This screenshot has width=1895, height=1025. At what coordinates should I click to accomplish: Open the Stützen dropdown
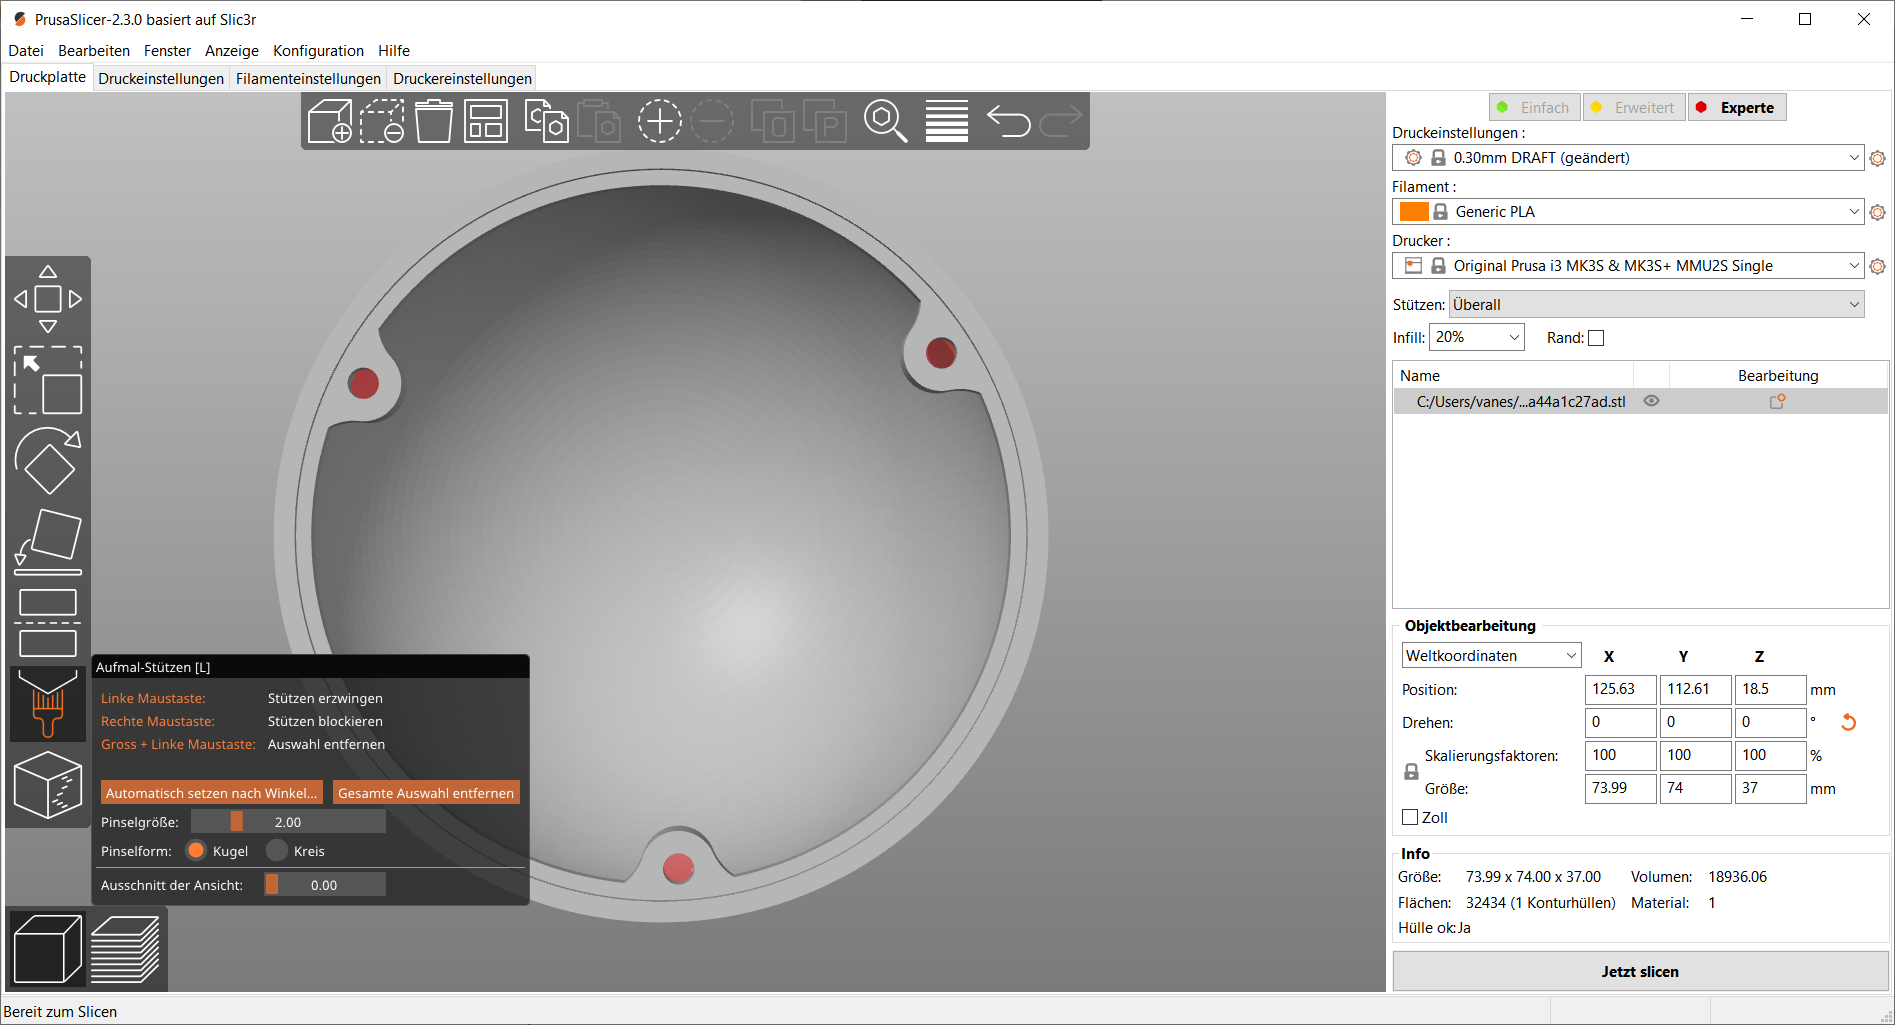pos(1655,304)
